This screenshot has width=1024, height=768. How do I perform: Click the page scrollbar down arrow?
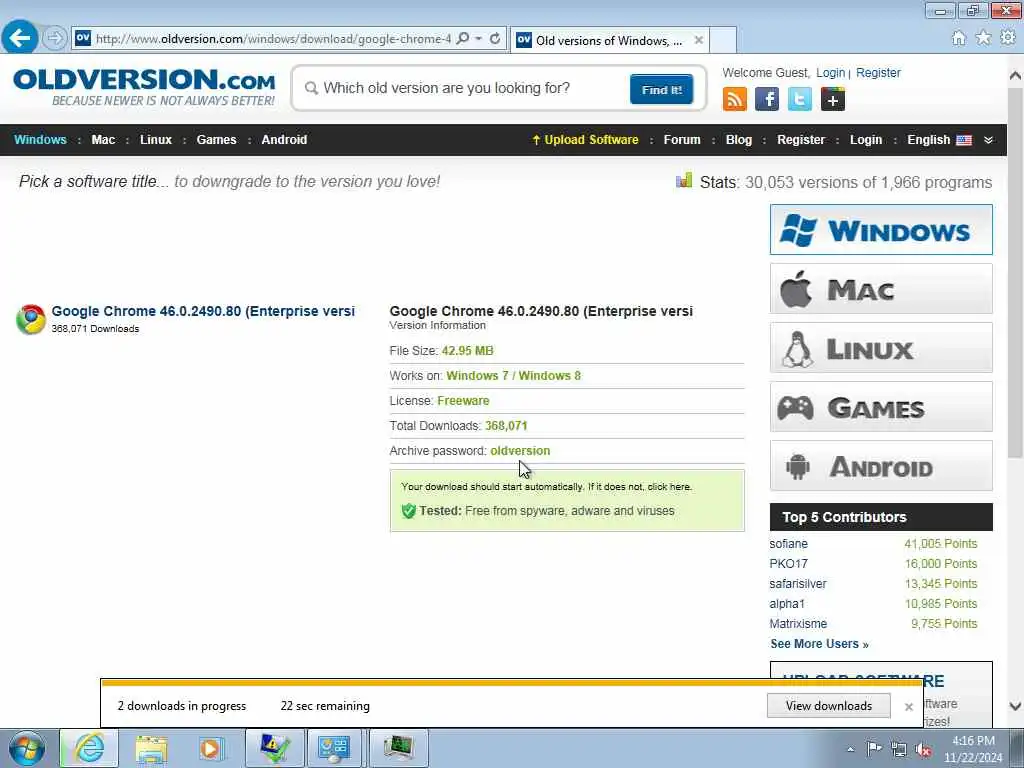pyautogui.click(x=1015, y=706)
